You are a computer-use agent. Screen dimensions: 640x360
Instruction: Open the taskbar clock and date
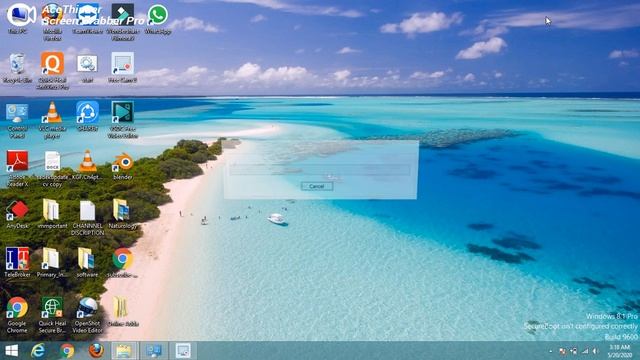pos(619,351)
